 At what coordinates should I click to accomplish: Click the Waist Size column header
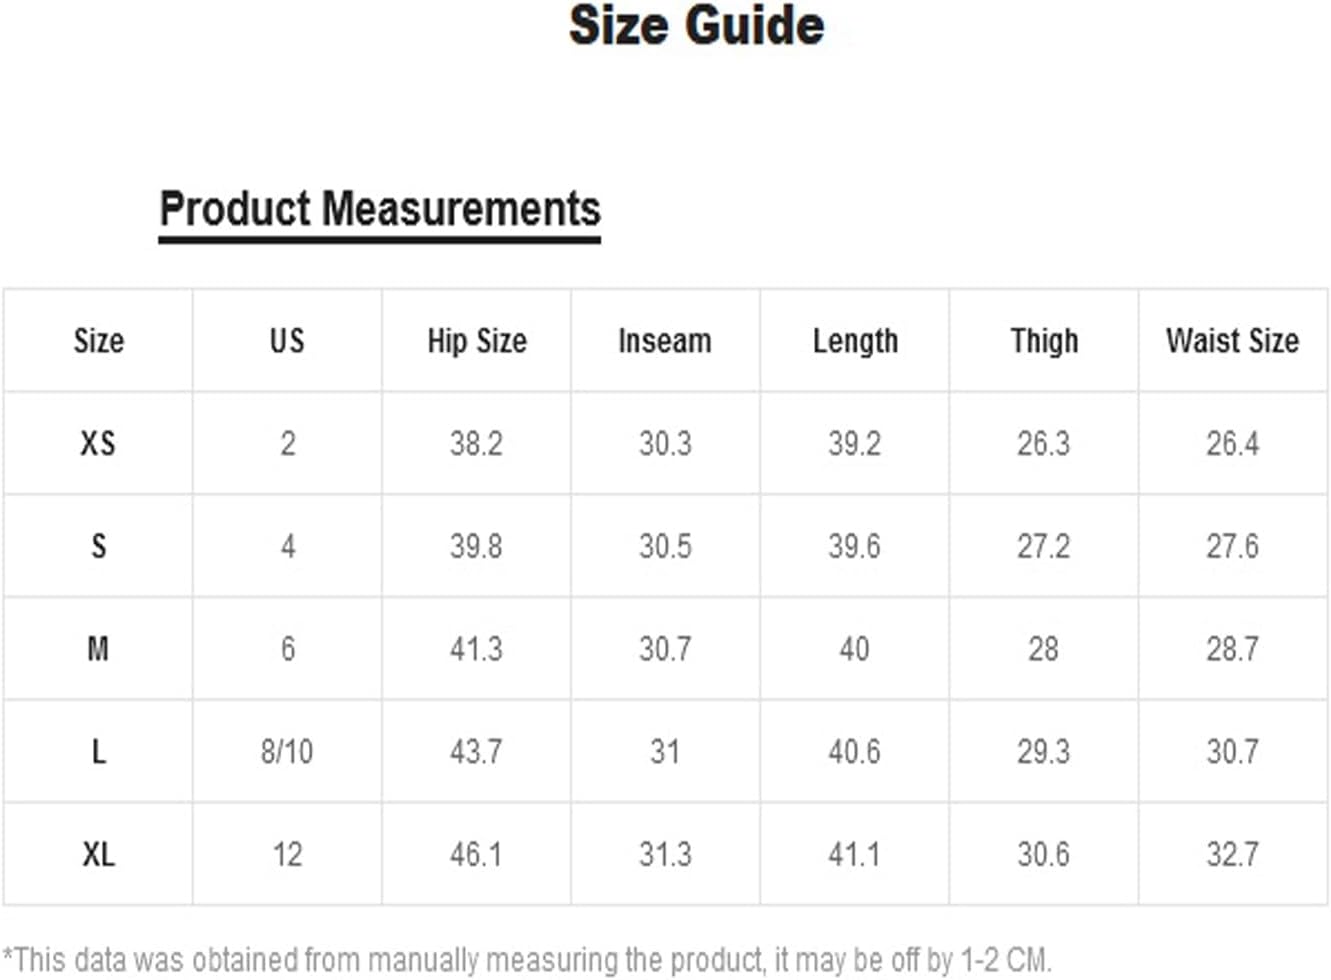coord(1232,341)
